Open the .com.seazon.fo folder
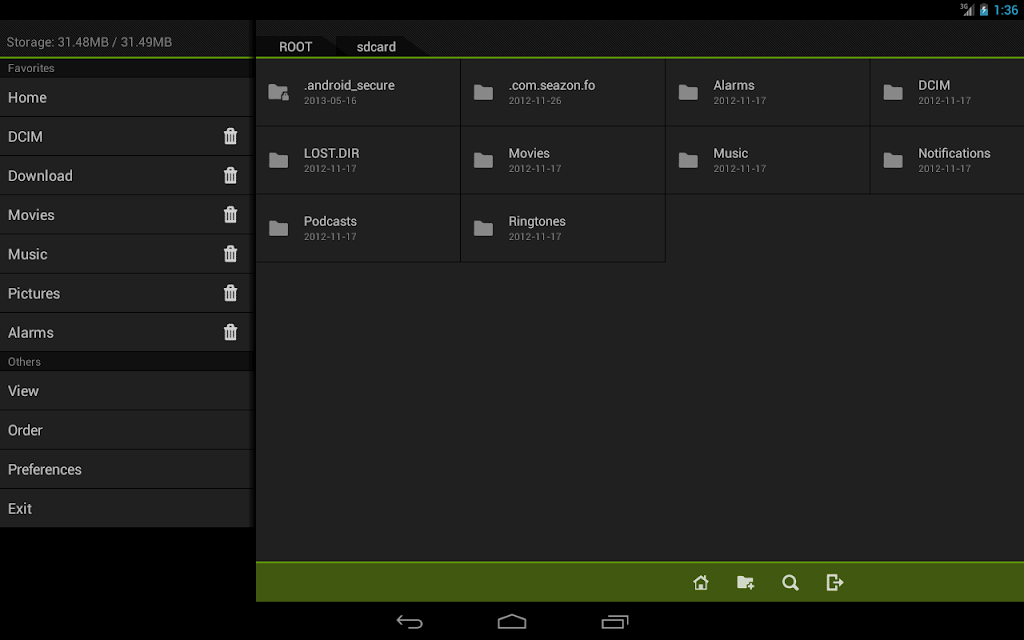The width and height of the screenshot is (1024, 640). [563, 92]
